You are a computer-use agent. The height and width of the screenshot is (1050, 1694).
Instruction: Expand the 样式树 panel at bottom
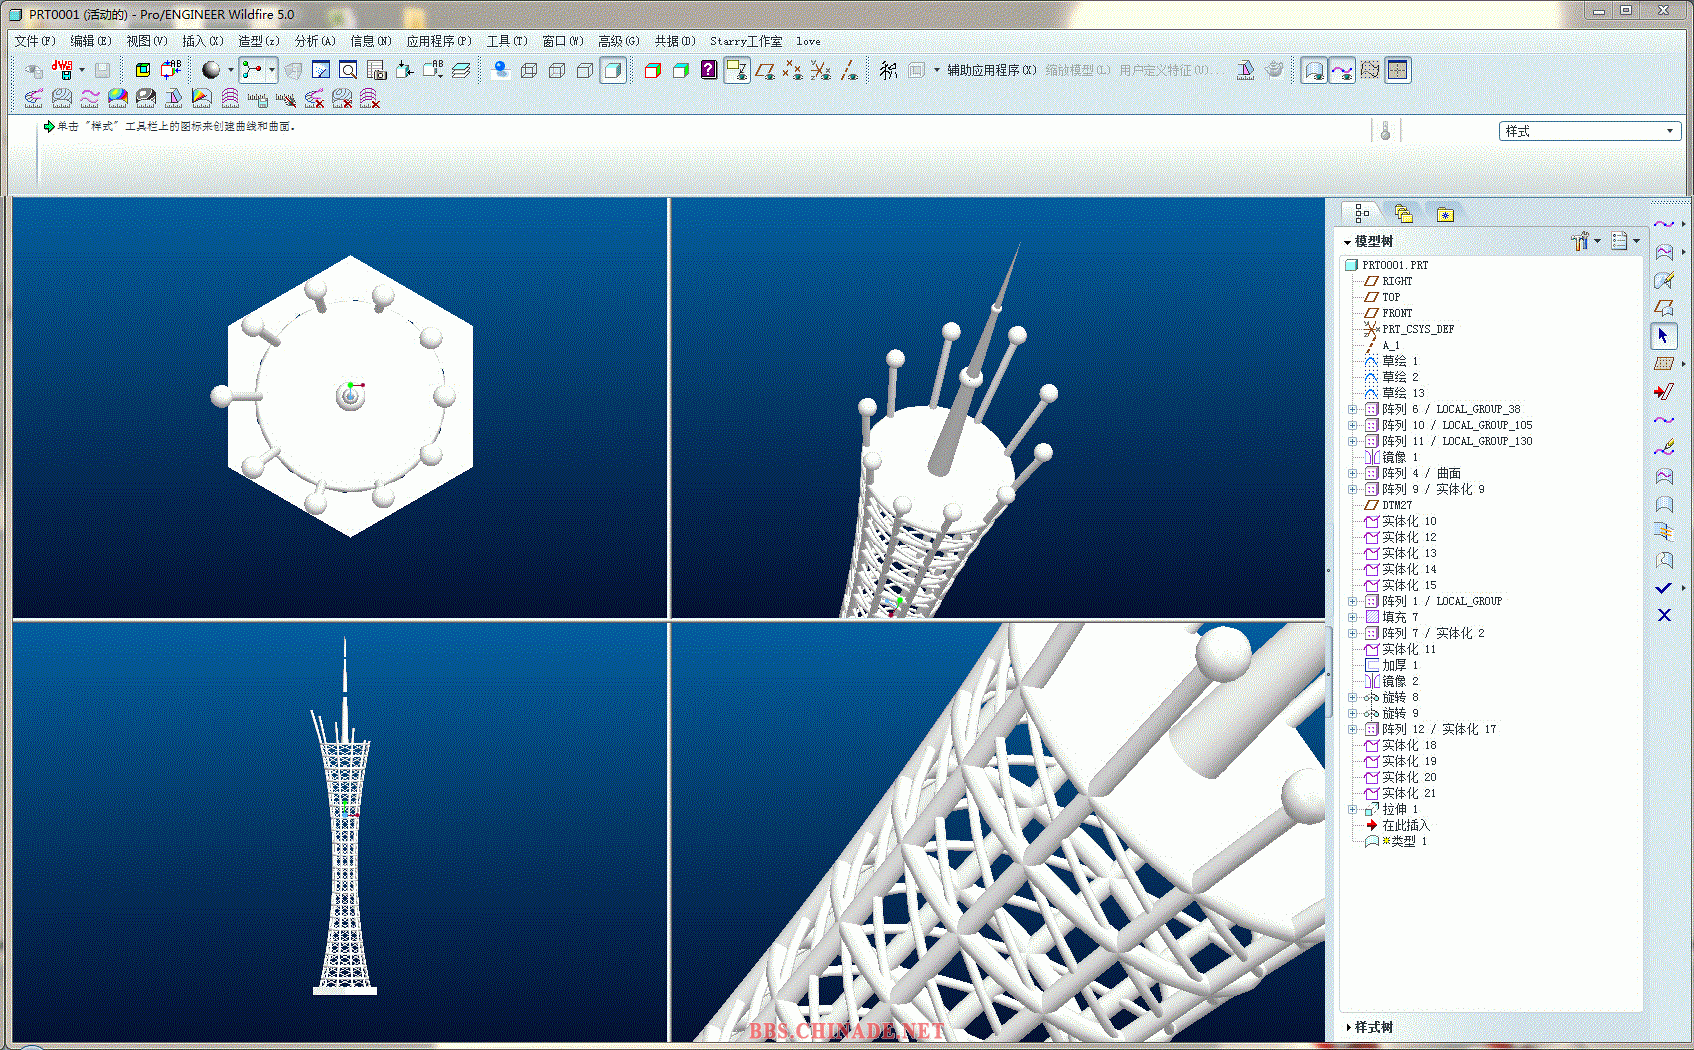(x=1367, y=1027)
